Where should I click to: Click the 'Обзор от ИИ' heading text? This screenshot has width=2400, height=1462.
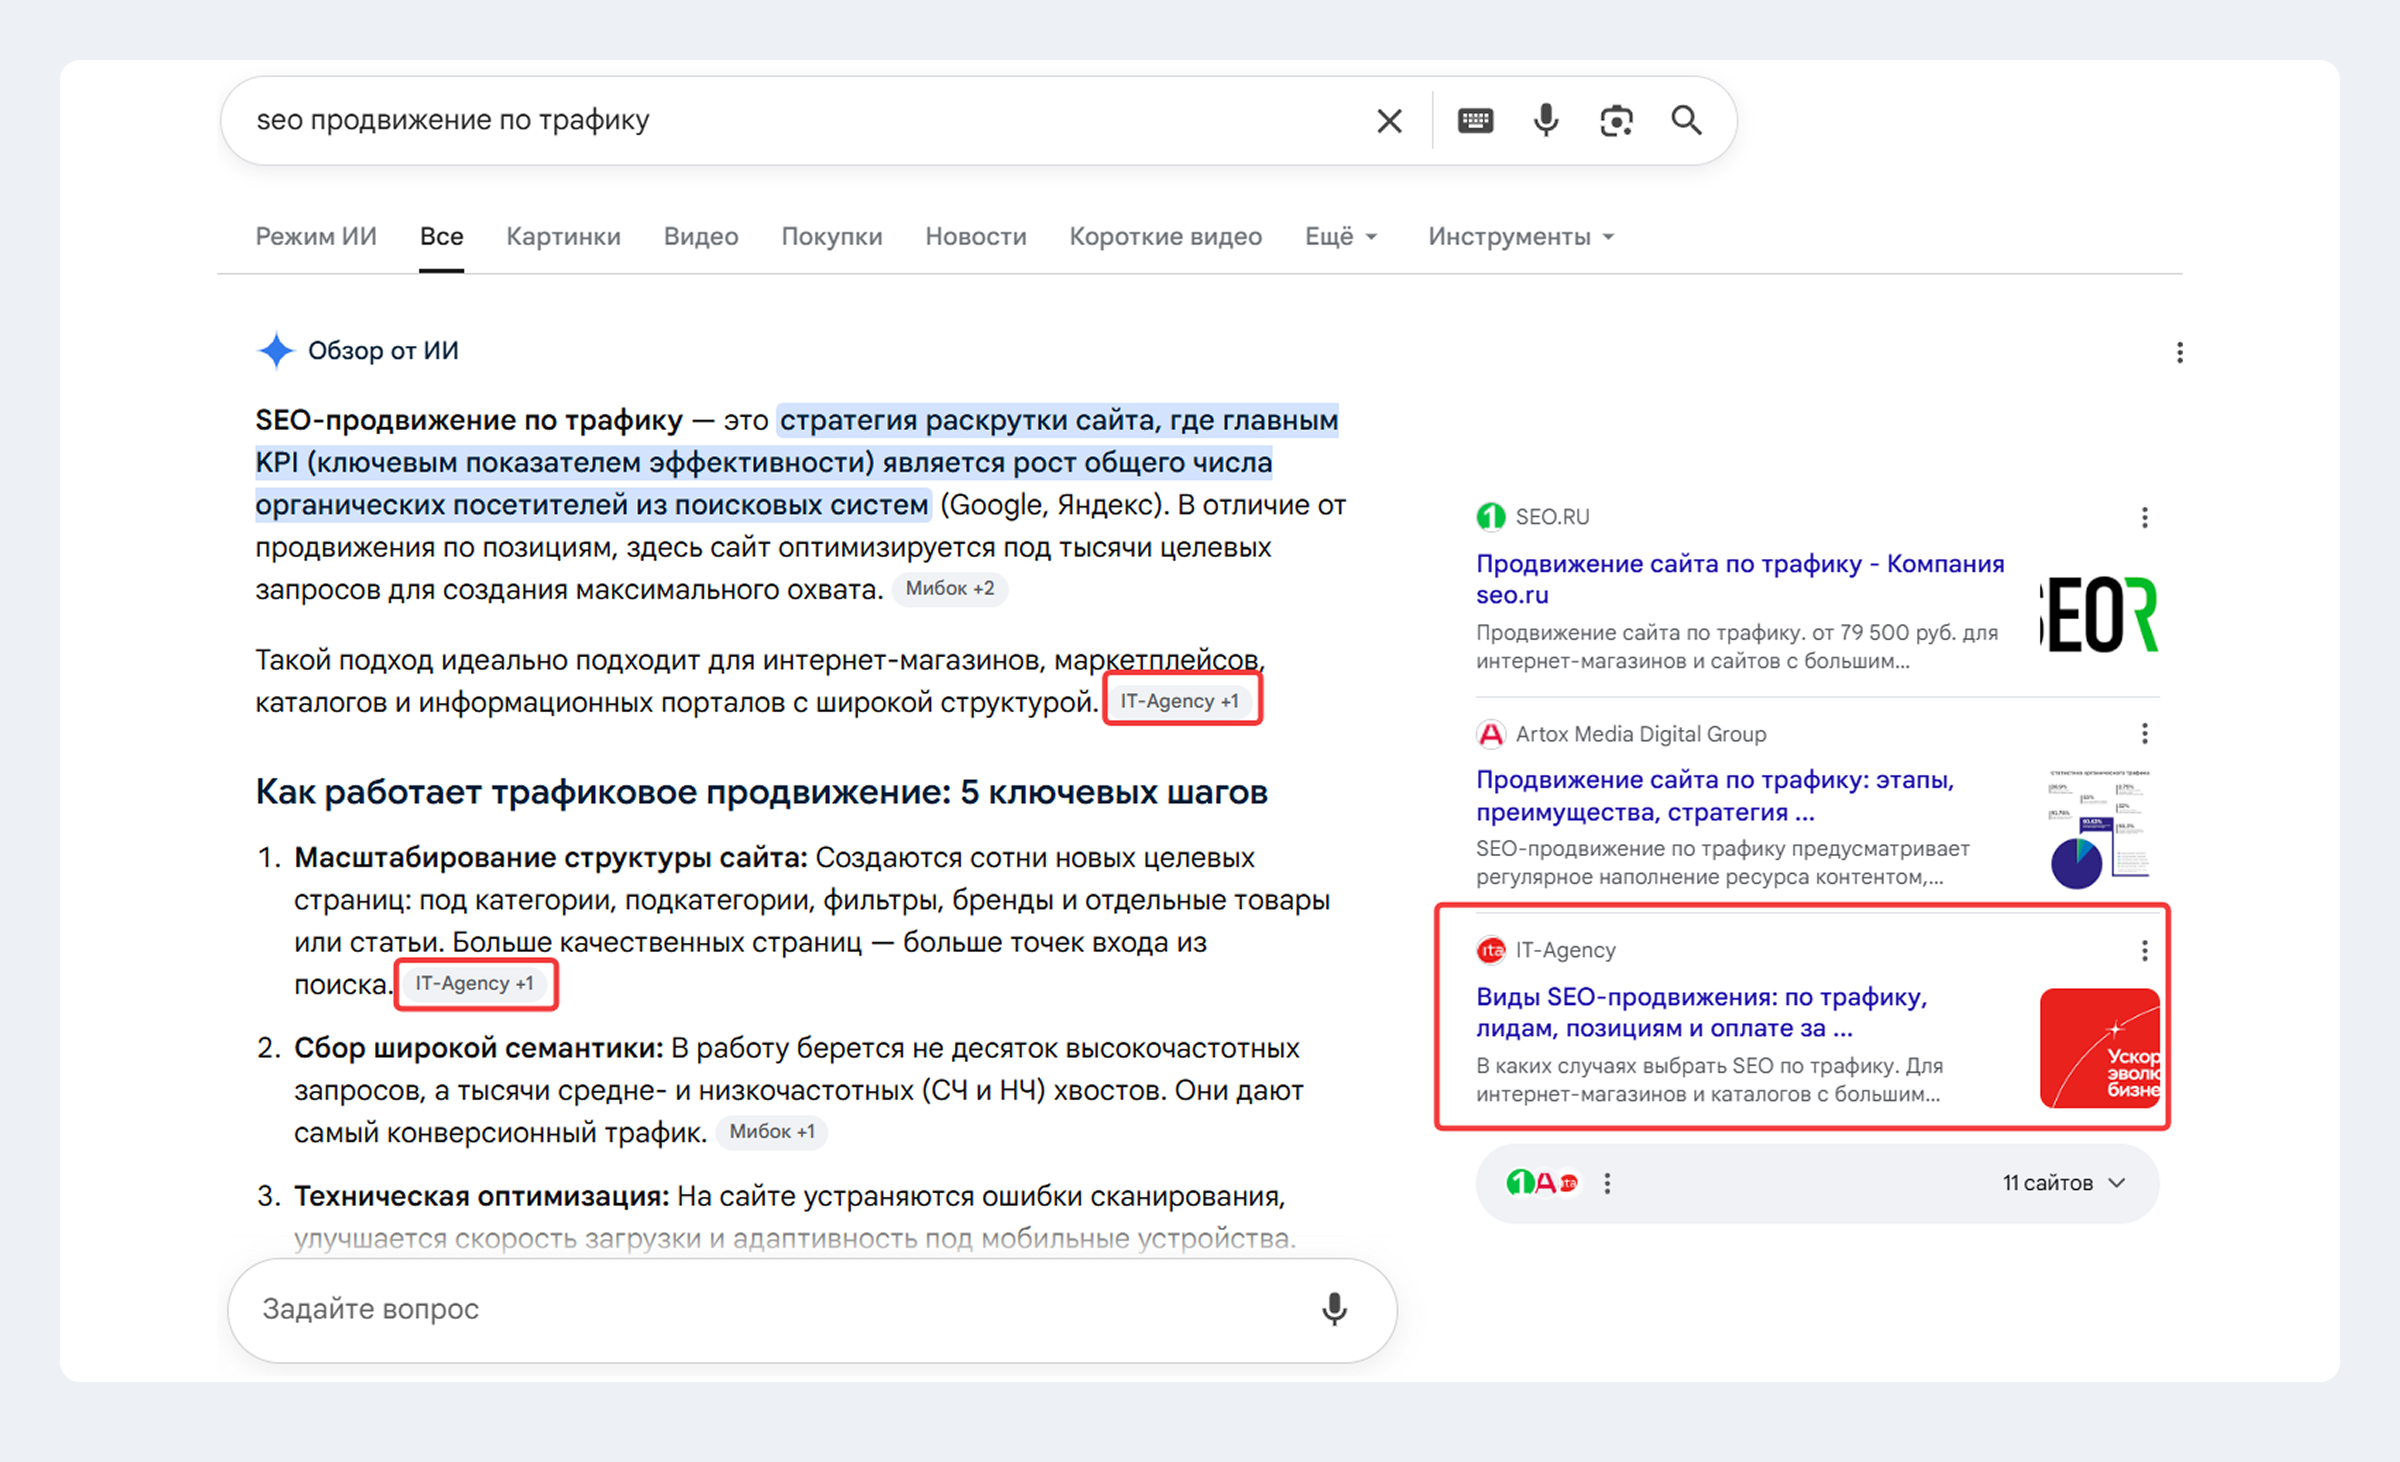pyautogui.click(x=383, y=351)
